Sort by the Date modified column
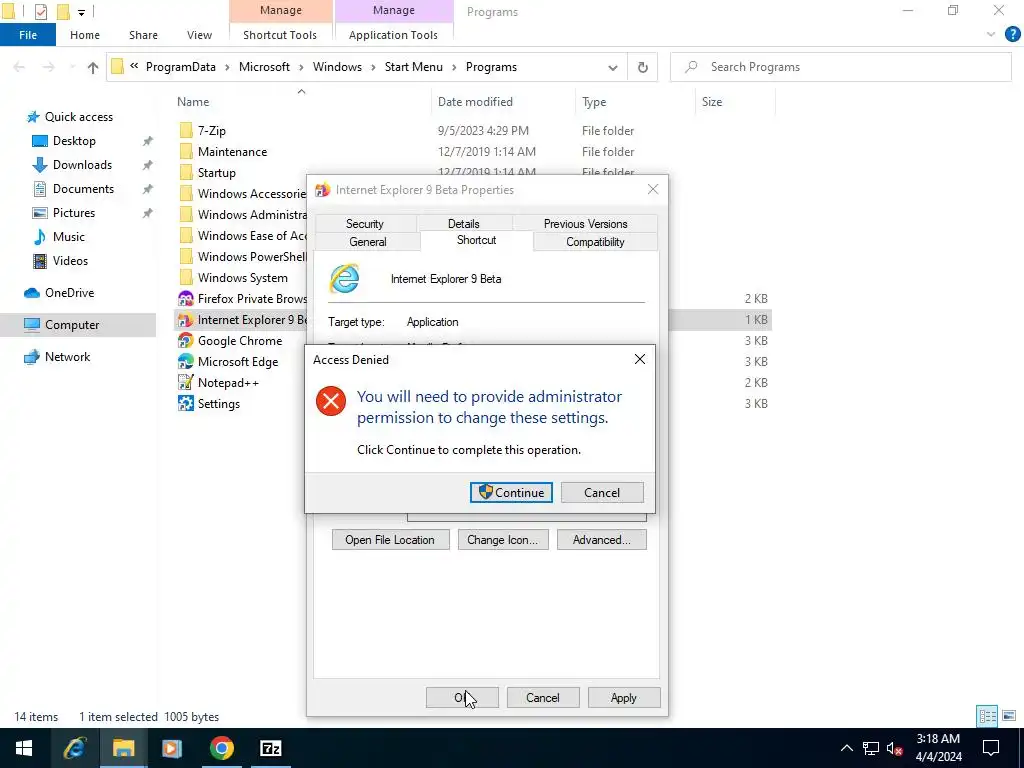1024x768 pixels. (x=475, y=102)
